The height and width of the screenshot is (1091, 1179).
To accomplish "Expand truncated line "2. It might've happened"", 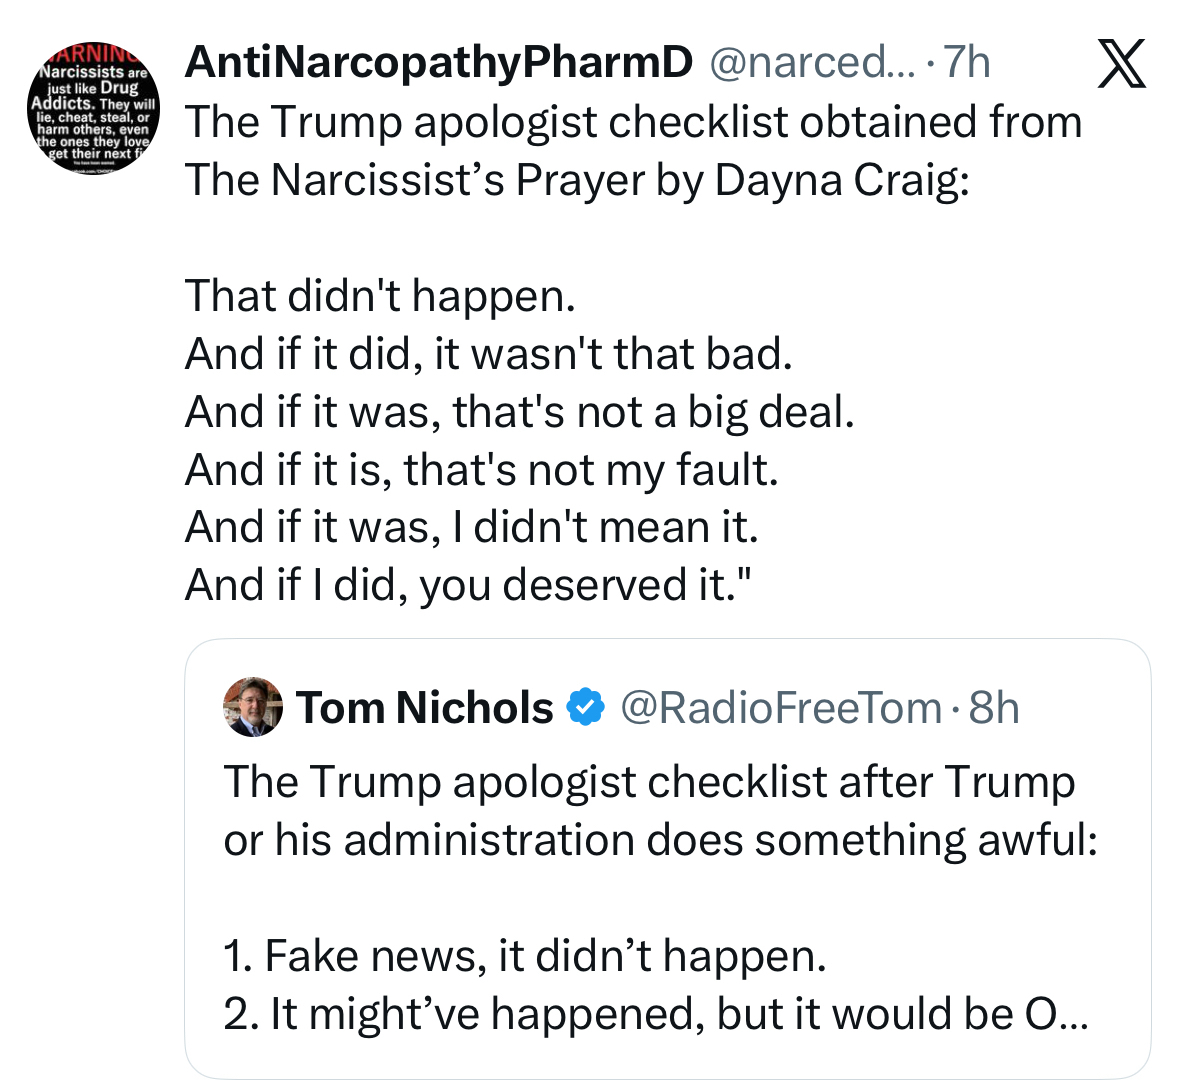I will 656,1014.
